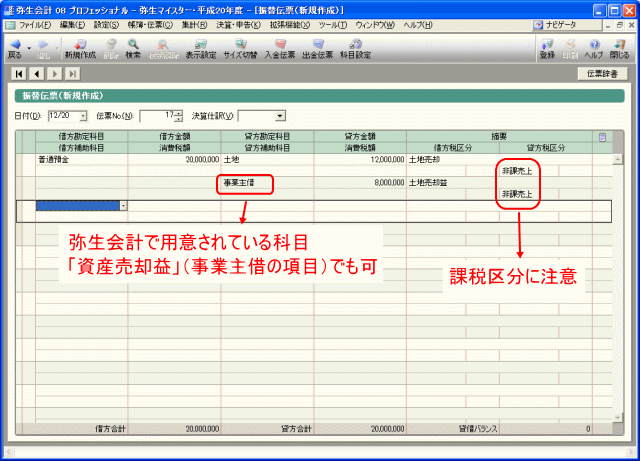Click the 20,000,000 debit amount in 普通預金 row
Viewport: 640px width, 461px height.
click(x=174, y=160)
